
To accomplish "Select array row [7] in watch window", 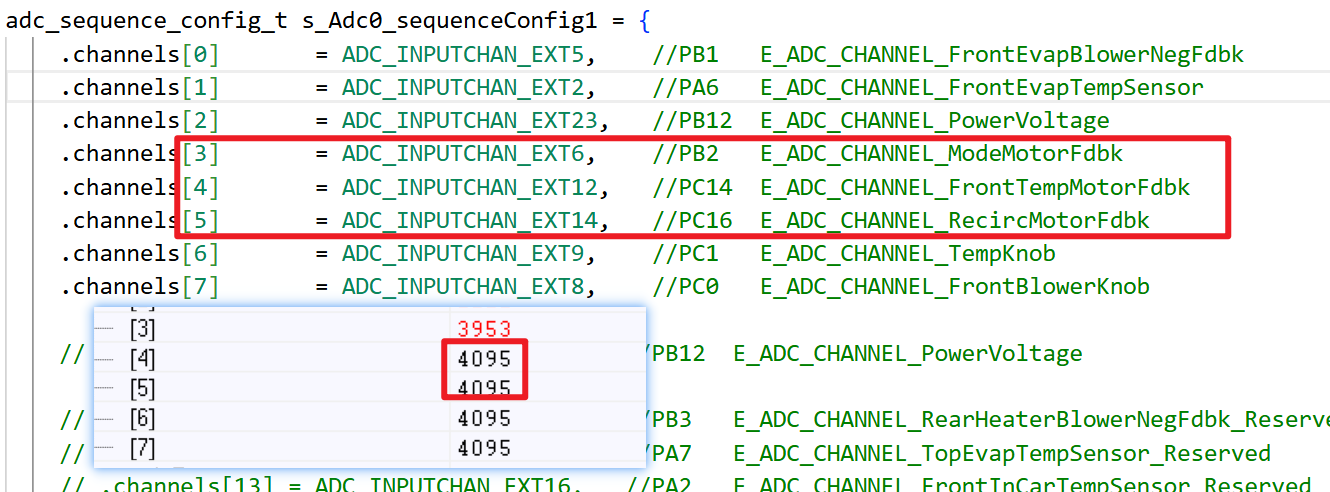I will (369, 449).
